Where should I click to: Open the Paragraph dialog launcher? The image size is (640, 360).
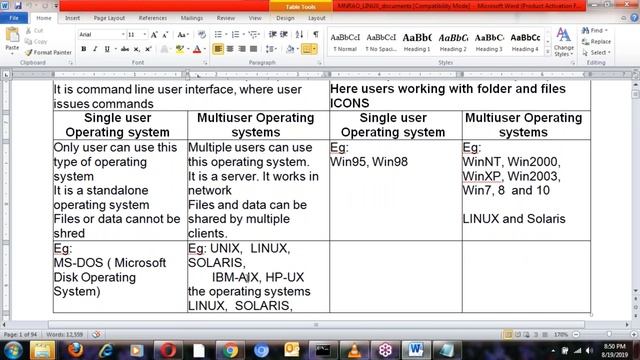tap(319, 63)
